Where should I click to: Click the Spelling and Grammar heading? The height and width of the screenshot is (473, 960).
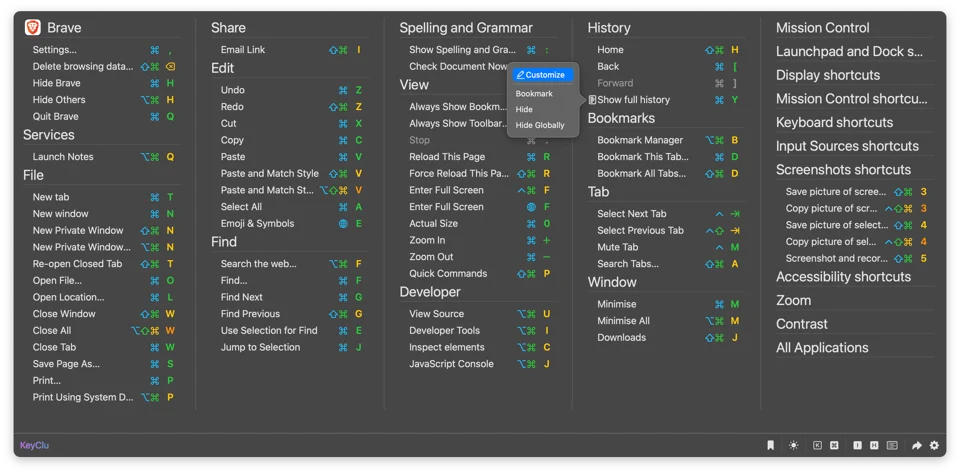[466, 28]
